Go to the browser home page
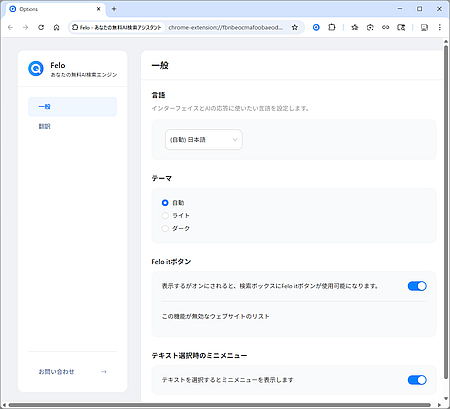The height and width of the screenshot is (409, 450). click(56, 27)
